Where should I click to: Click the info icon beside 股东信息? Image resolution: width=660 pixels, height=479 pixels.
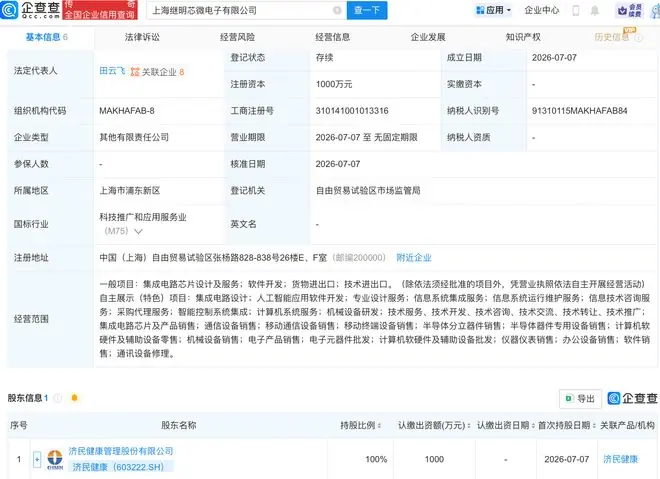[x=58, y=398]
